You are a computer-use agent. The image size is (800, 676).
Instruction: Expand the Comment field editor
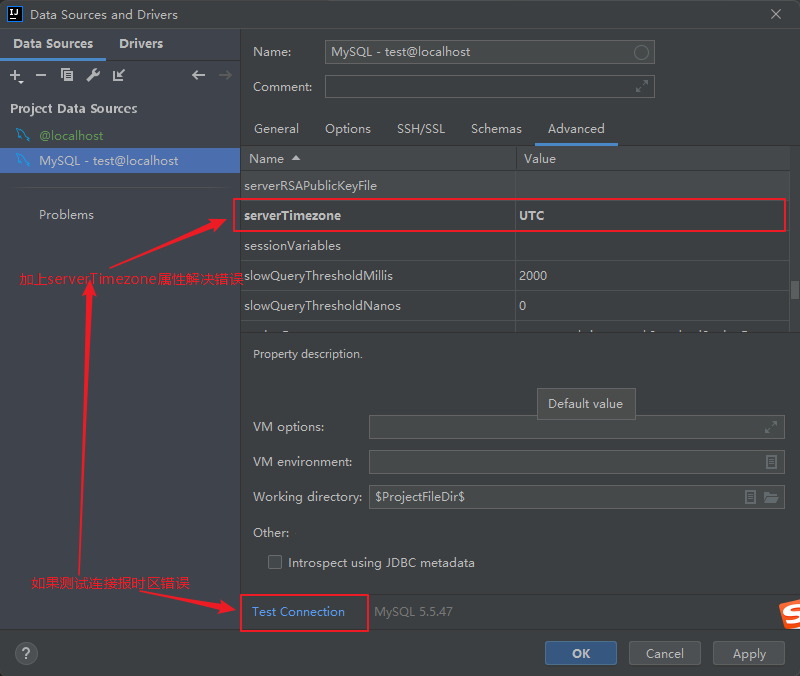click(641, 86)
